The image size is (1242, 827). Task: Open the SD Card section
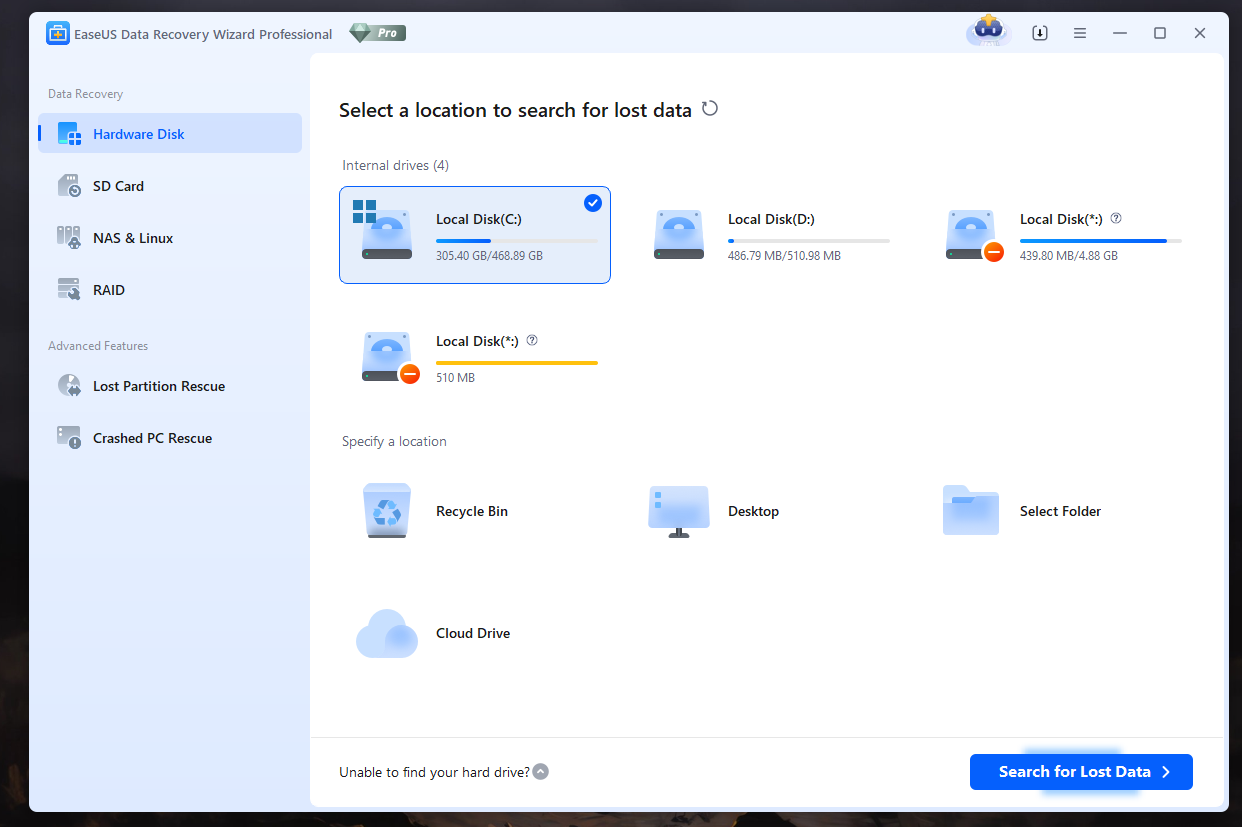170,185
